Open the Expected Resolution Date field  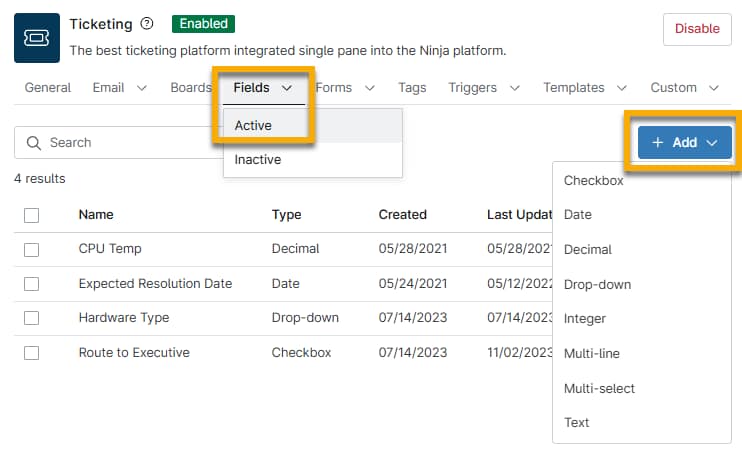click(155, 284)
